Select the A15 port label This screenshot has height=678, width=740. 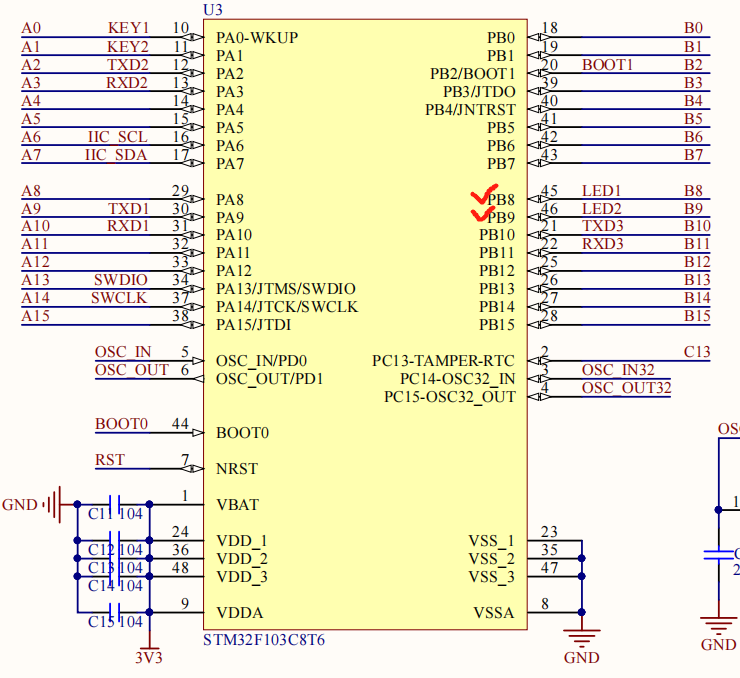click(35, 316)
